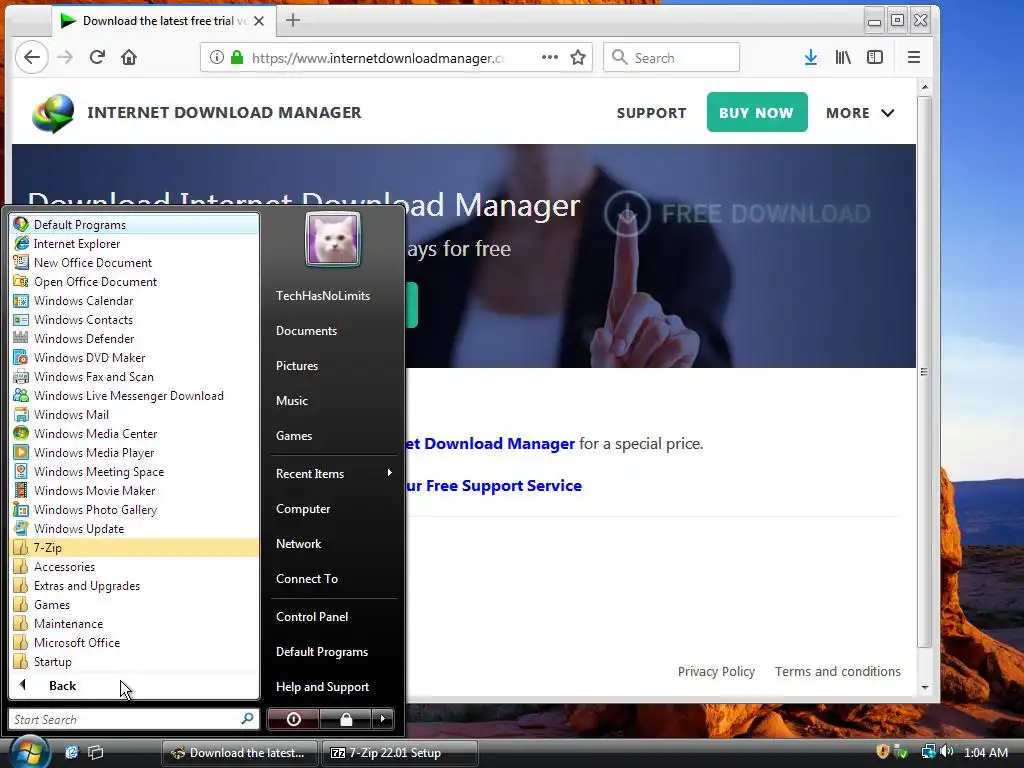This screenshot has width=1024, height=768.
Task: Click the Internet Download Manager logo
Action: [53, 113]
